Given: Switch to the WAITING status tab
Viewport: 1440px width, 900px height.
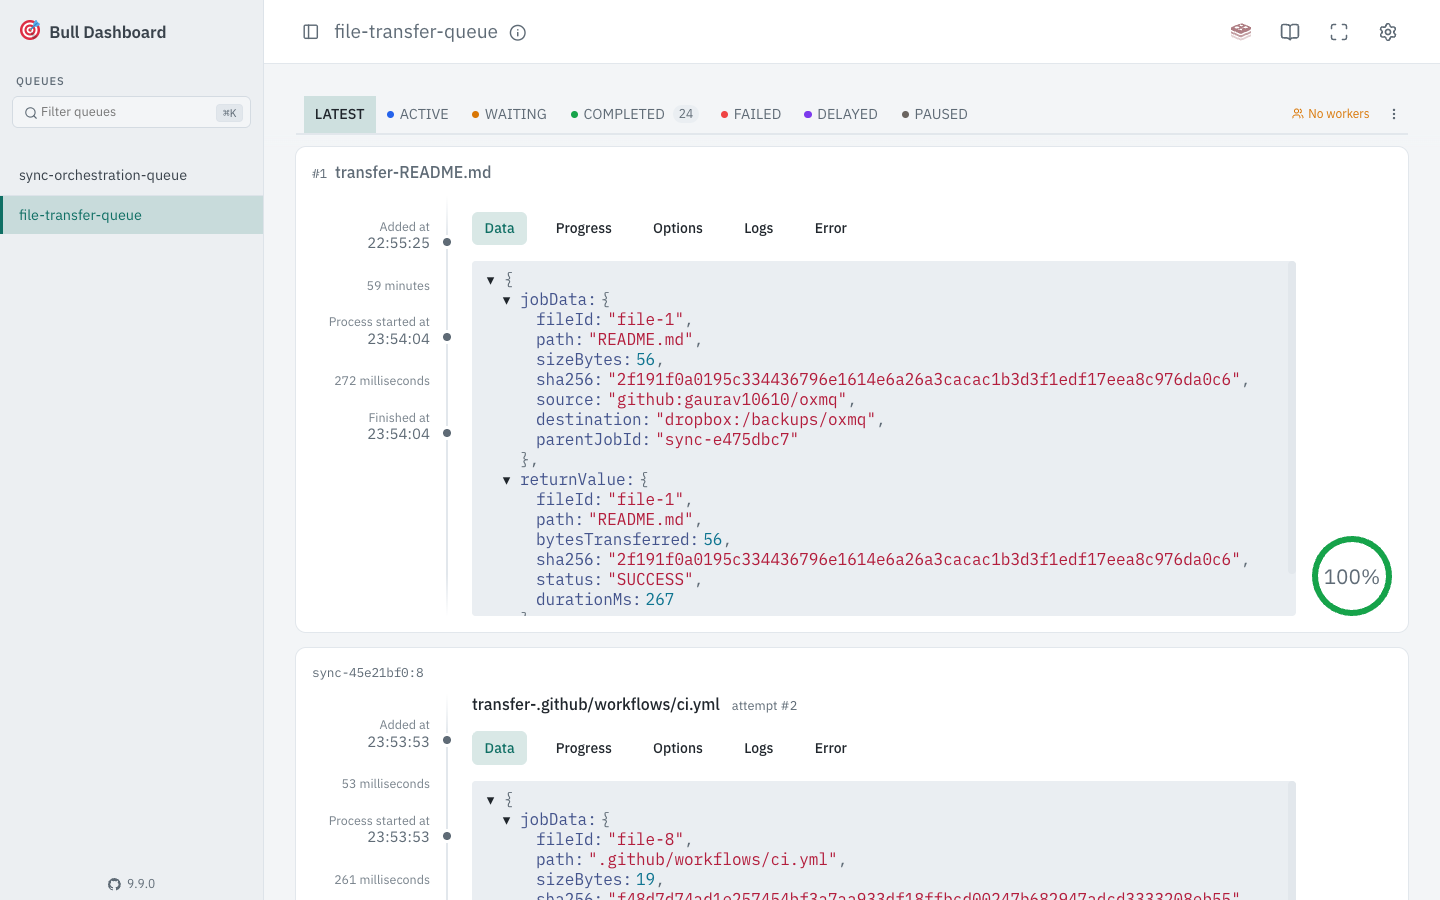Looking at the screenshot, I should pos(509,114).
